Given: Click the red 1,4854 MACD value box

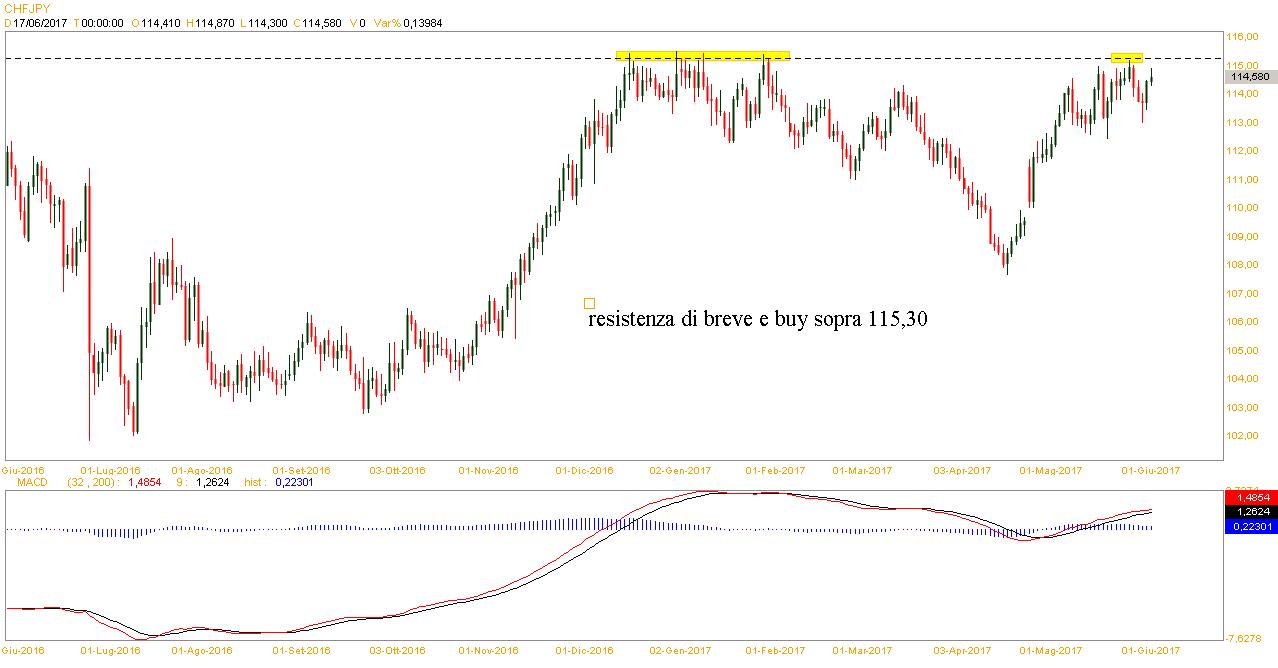Looking at the screenshot, I should pos(1250,497).
